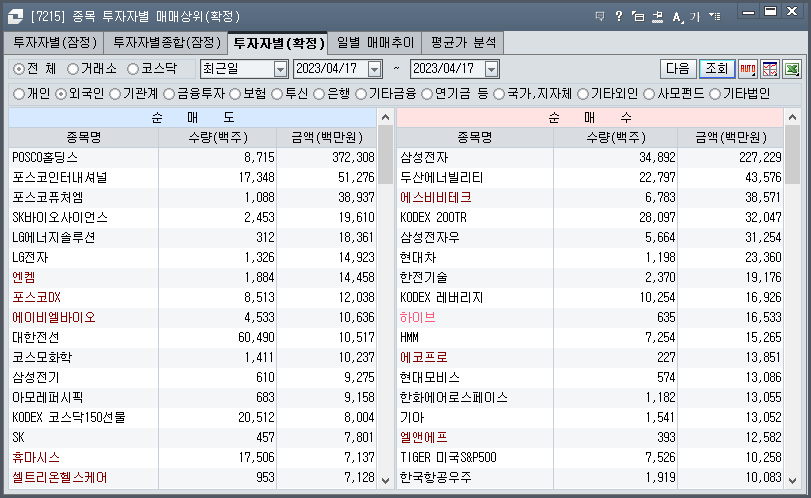Choose the 개인 investor radio button
The width and height of the screenshot is (811, 498).
coord(19,94)
